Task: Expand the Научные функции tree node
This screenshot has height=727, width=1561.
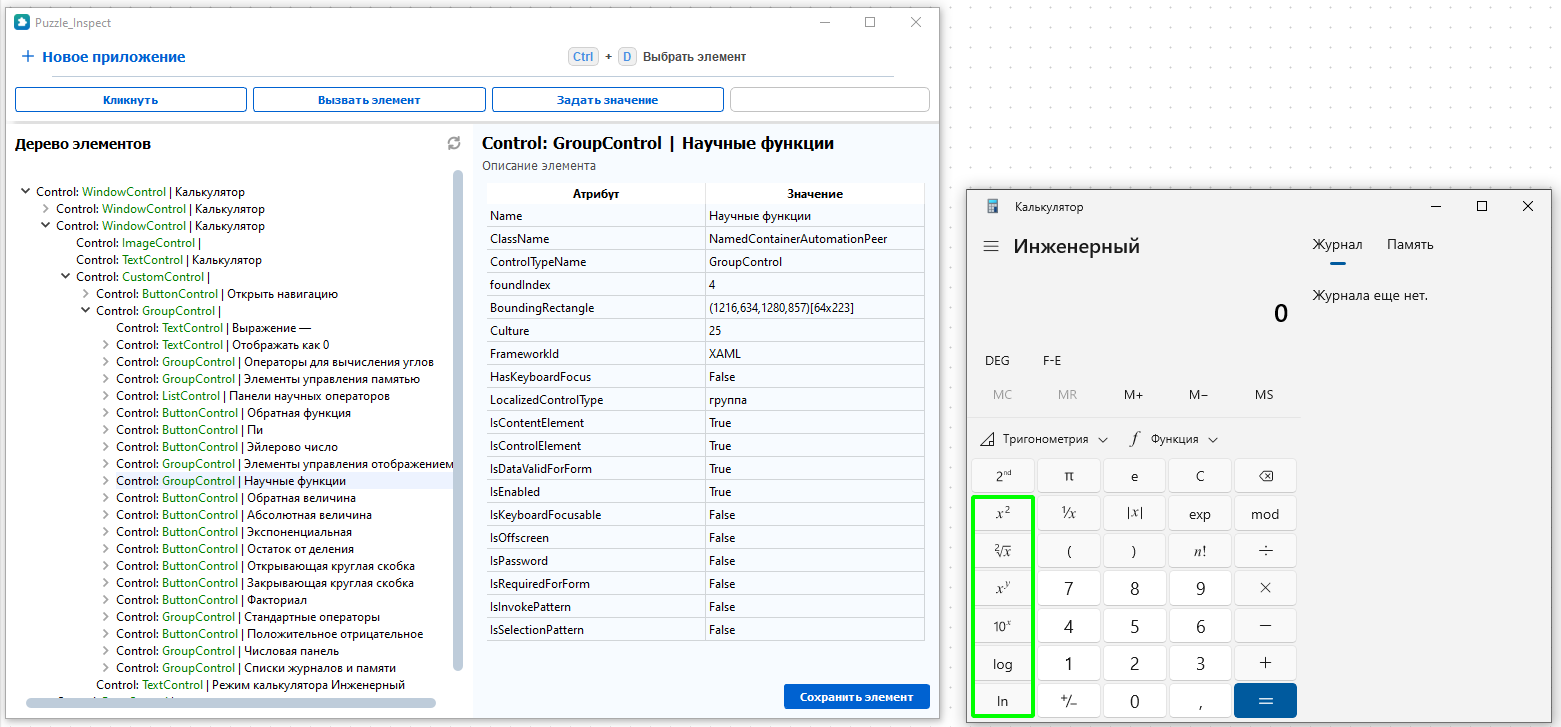Action: (106, 481)
